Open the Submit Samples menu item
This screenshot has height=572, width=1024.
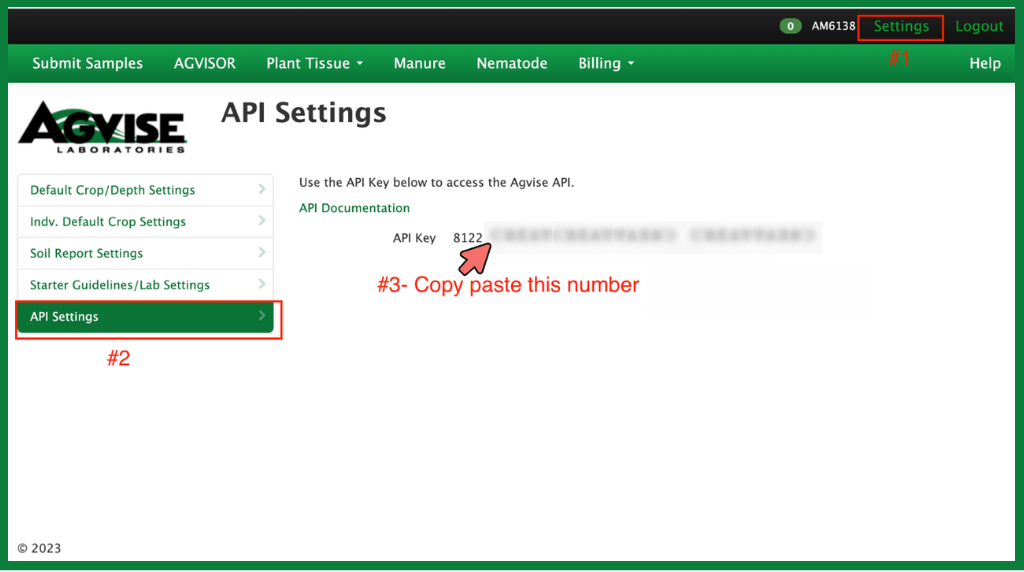click(88, 63)
